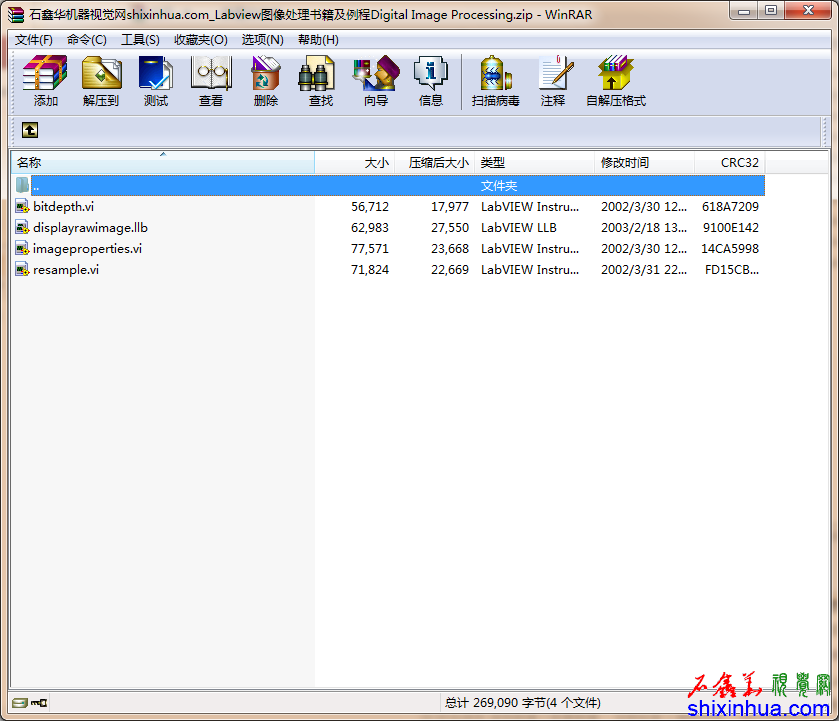Open the 文件(F) menu
The height and width of the screenshot is (721, 839).
click(34, 40)
